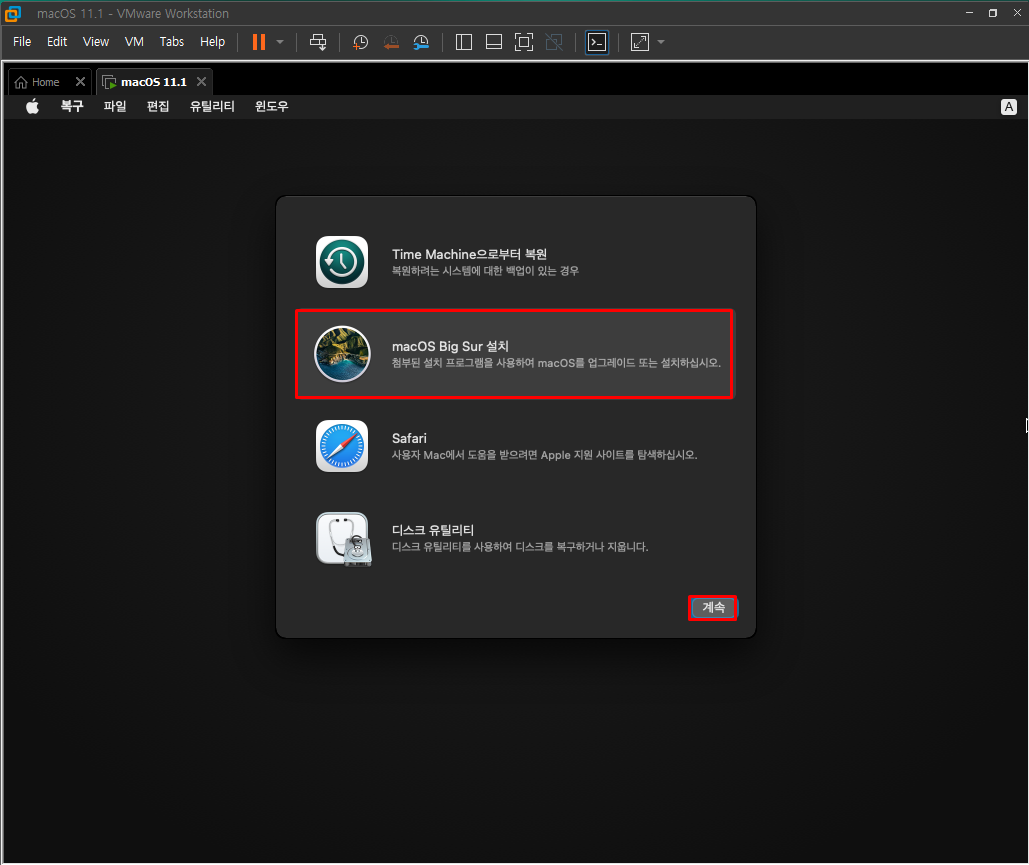Click the macOS 11.1 tab VM icon
Screen dimensions: 1029x865
110,83
